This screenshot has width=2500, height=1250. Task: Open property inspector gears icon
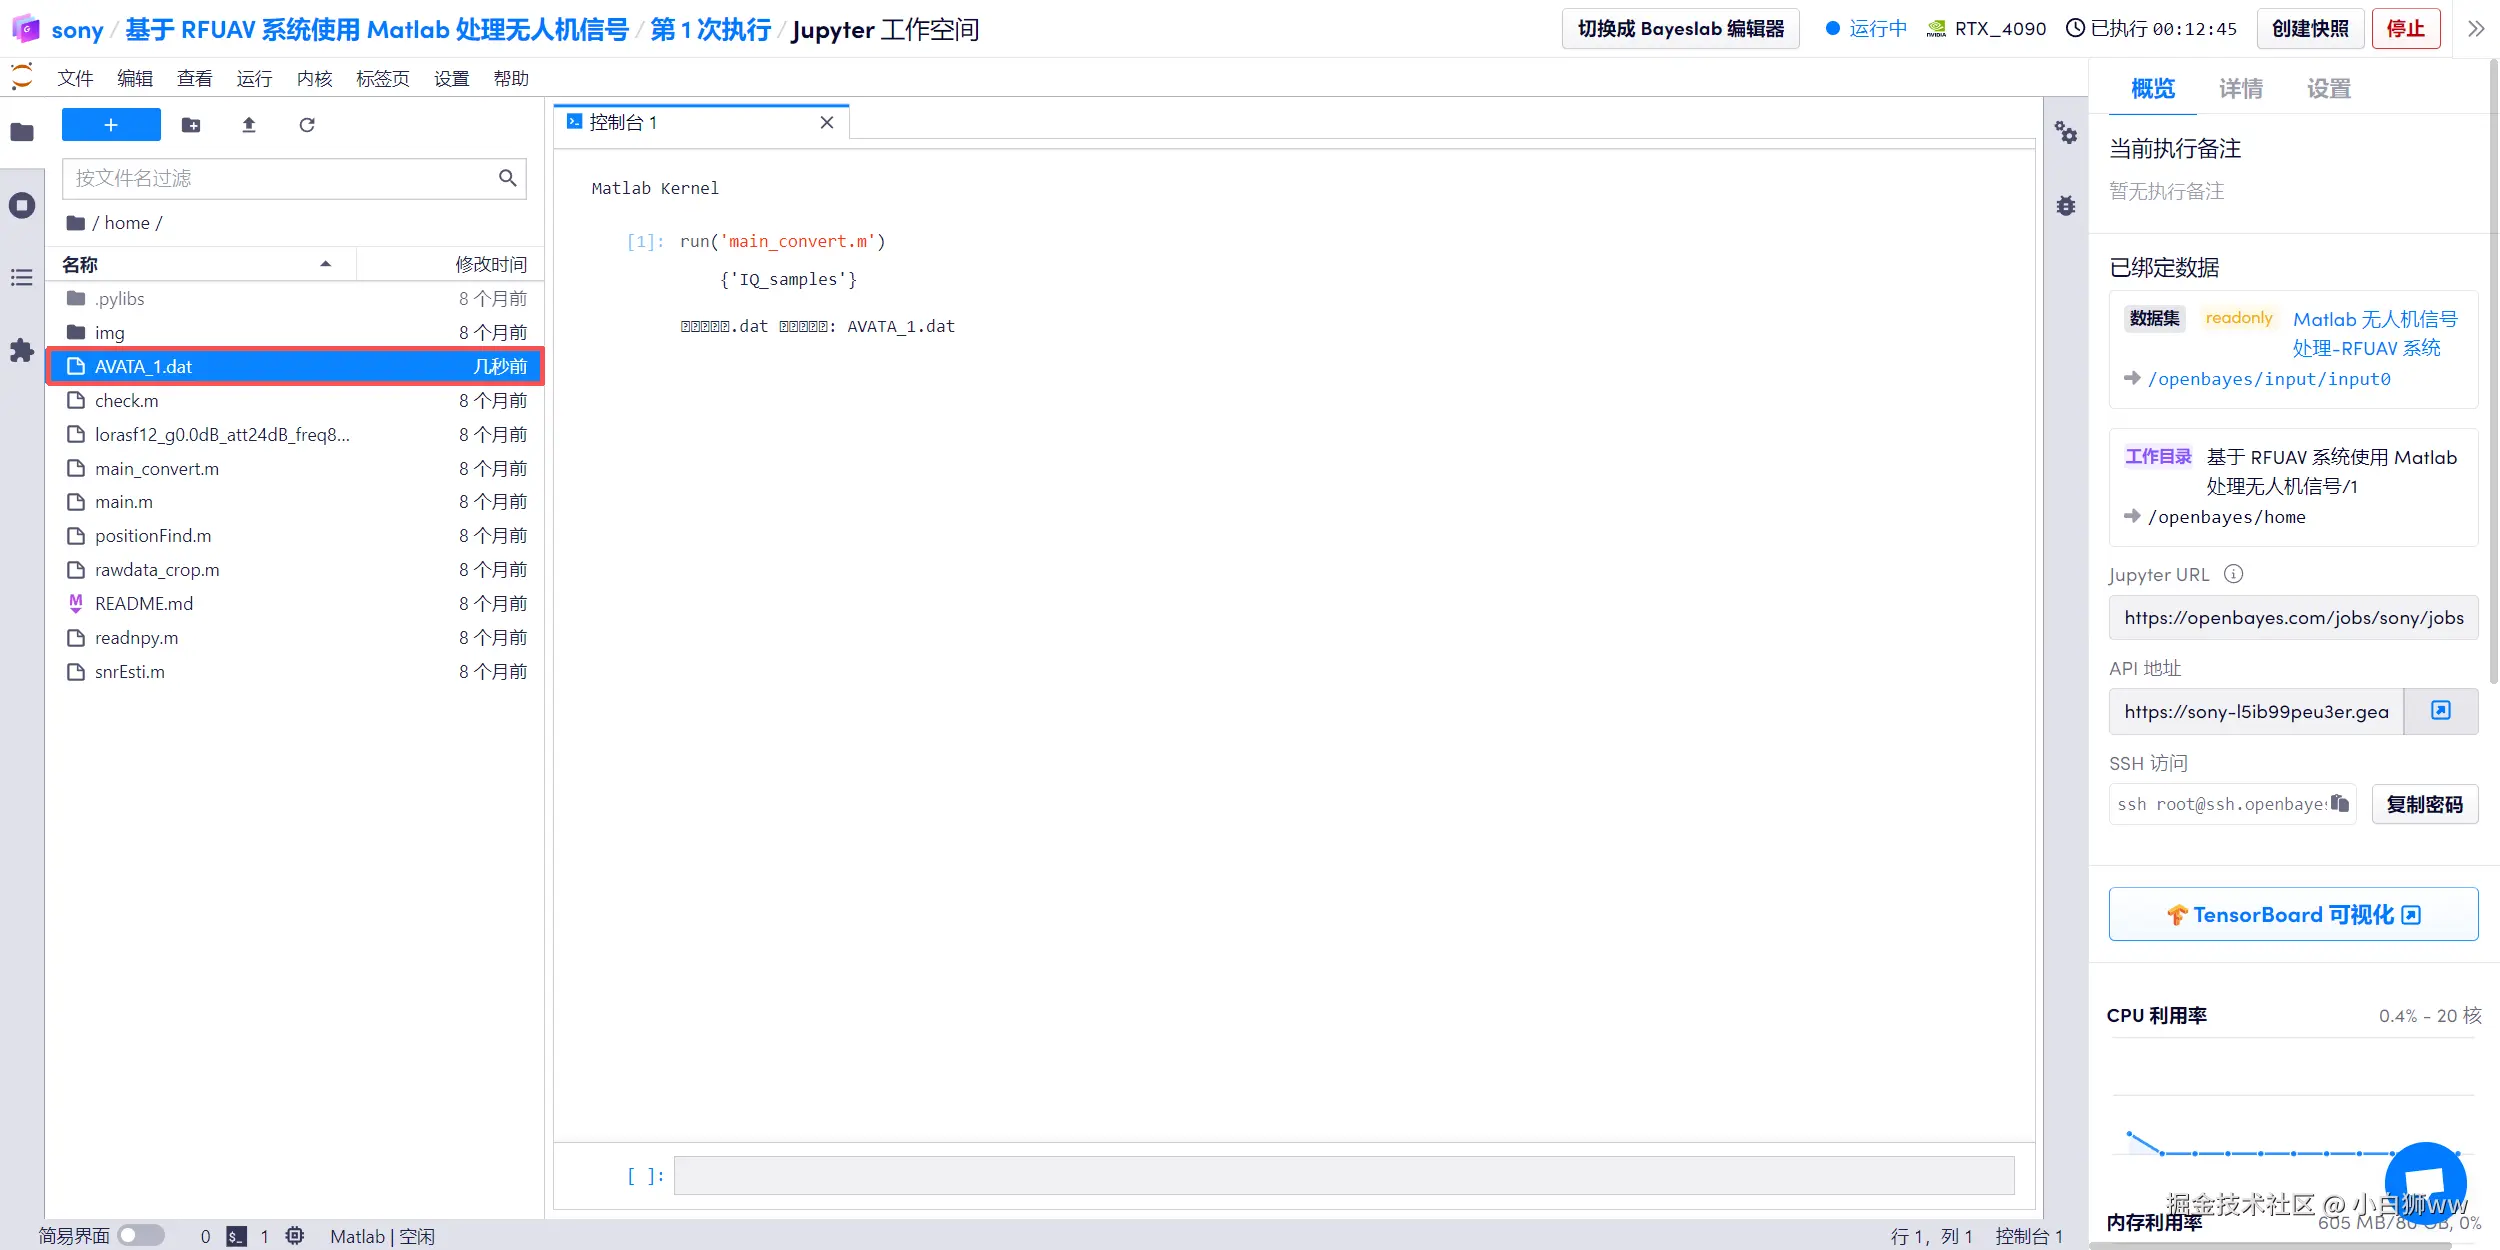[x=2066, y=133]
